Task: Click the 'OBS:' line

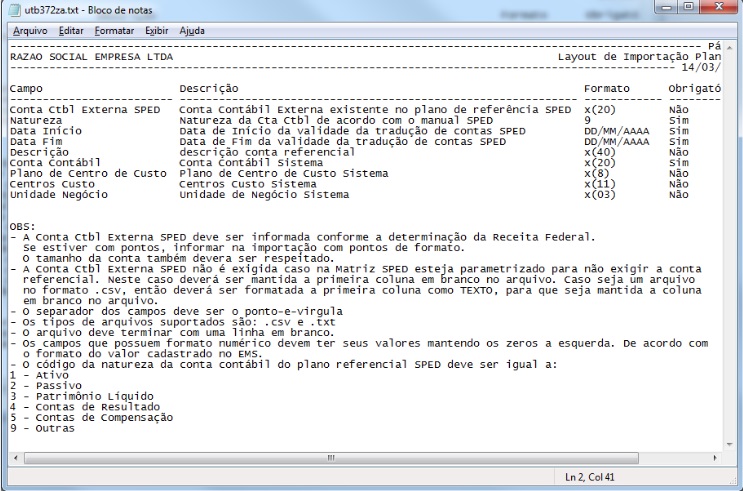Action: [x=23, y=227]
